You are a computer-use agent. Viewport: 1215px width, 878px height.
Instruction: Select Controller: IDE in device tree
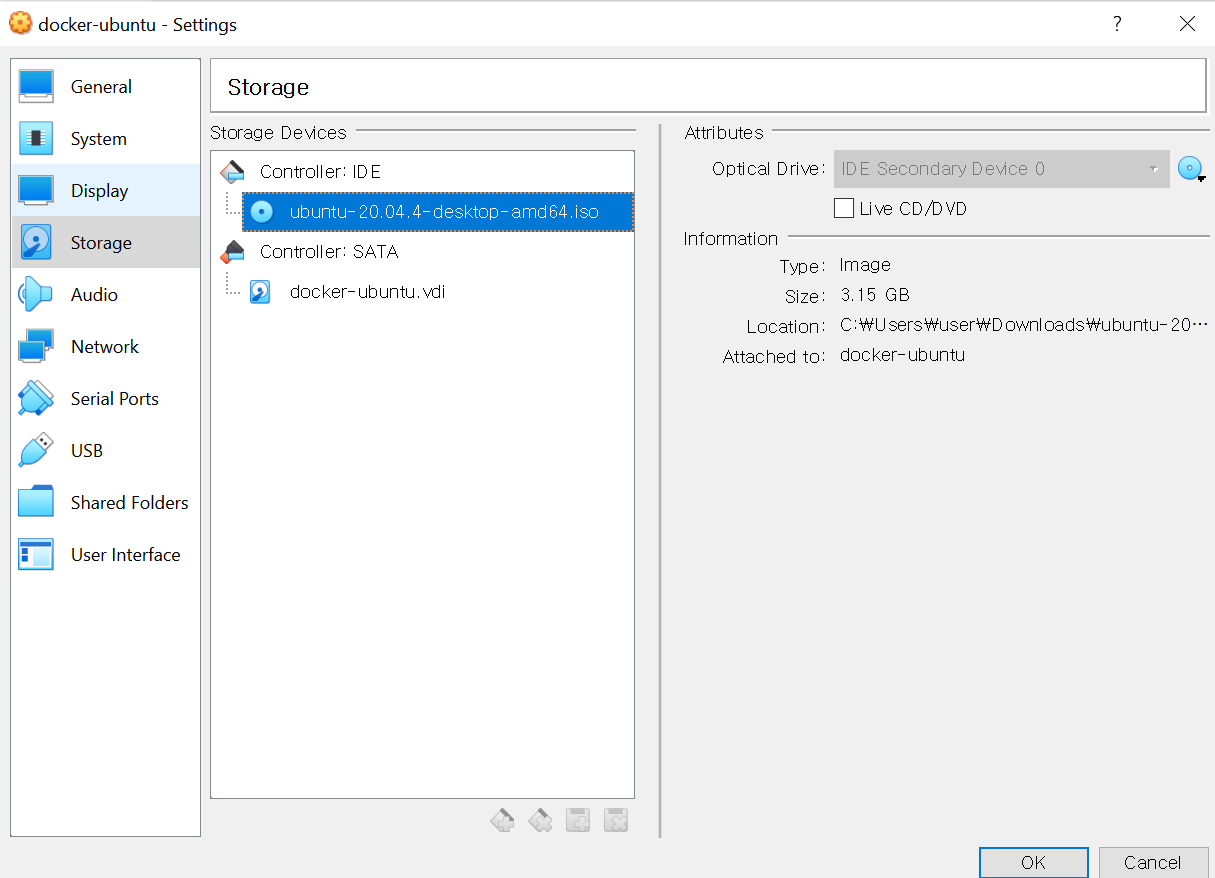(320, 172)
